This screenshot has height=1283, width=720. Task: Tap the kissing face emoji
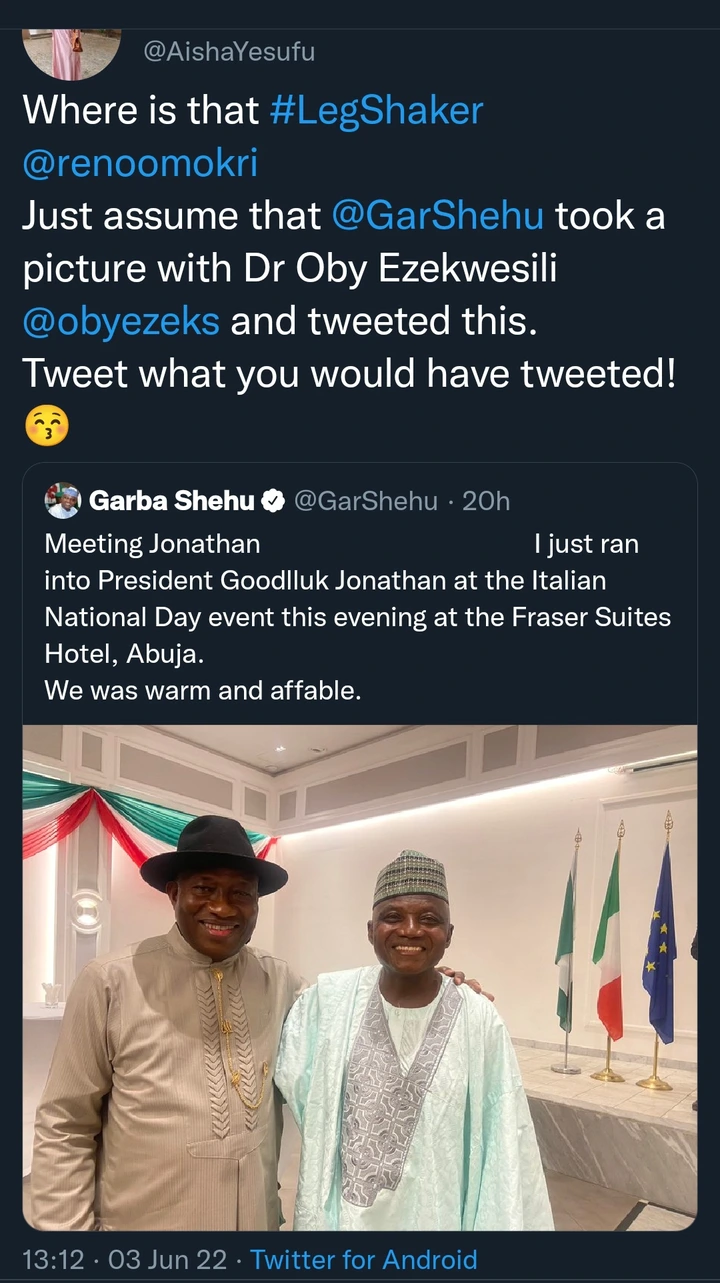tap(46, 427)
